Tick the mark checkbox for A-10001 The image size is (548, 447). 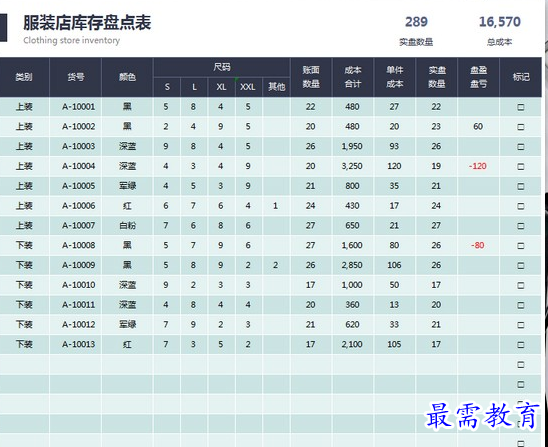tap(520, 107)
